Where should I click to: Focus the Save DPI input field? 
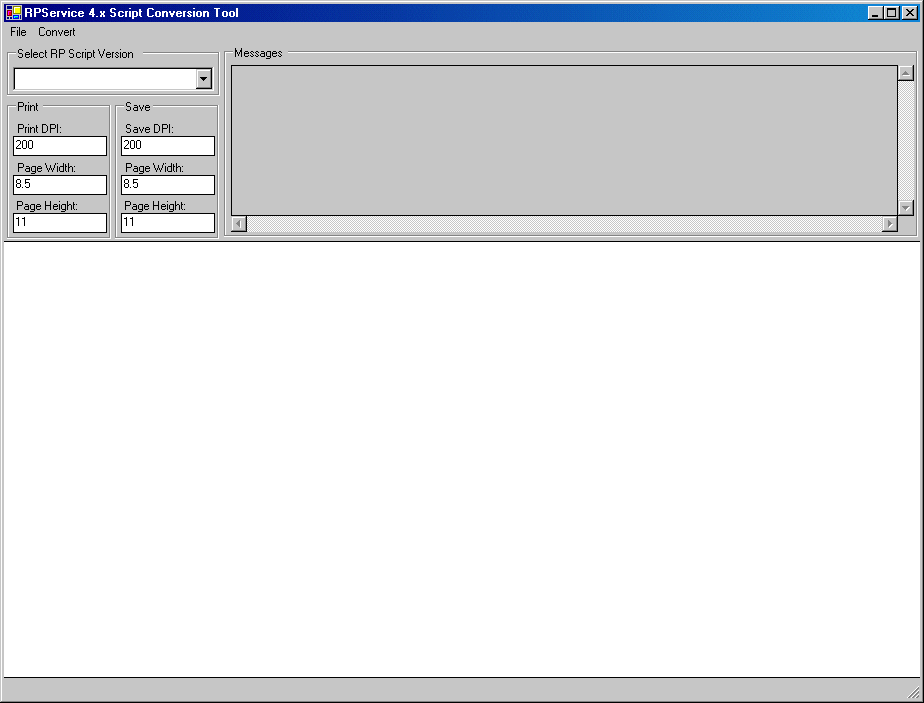pos(168,146)
